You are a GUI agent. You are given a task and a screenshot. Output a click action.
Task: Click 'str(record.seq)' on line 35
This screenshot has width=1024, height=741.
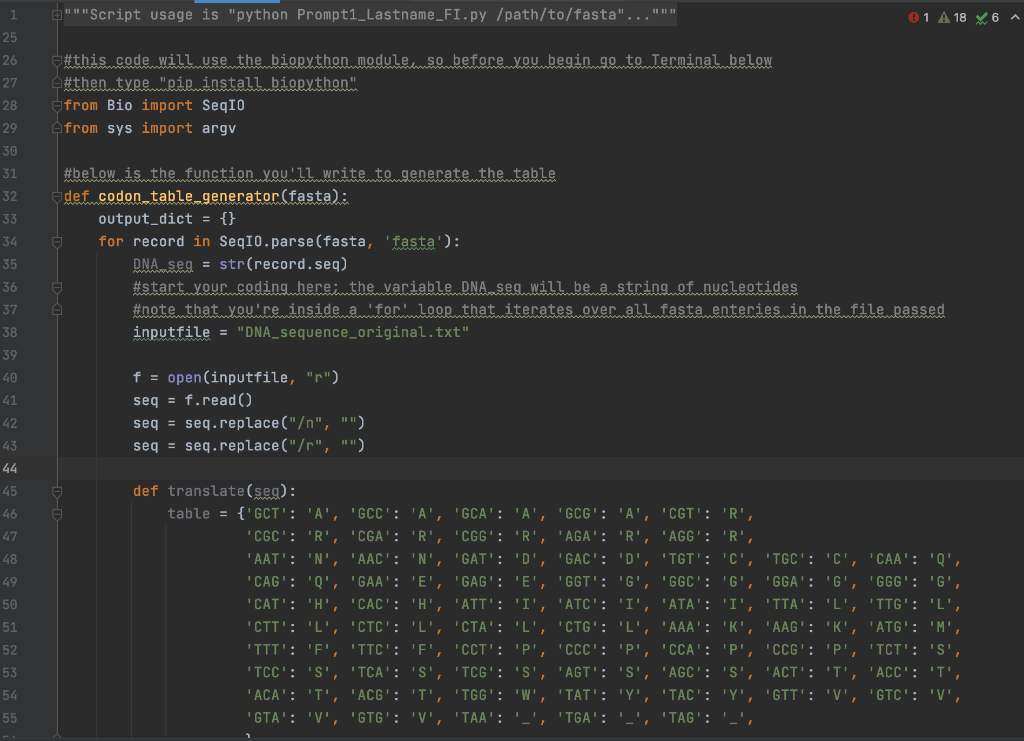[283, 264]
